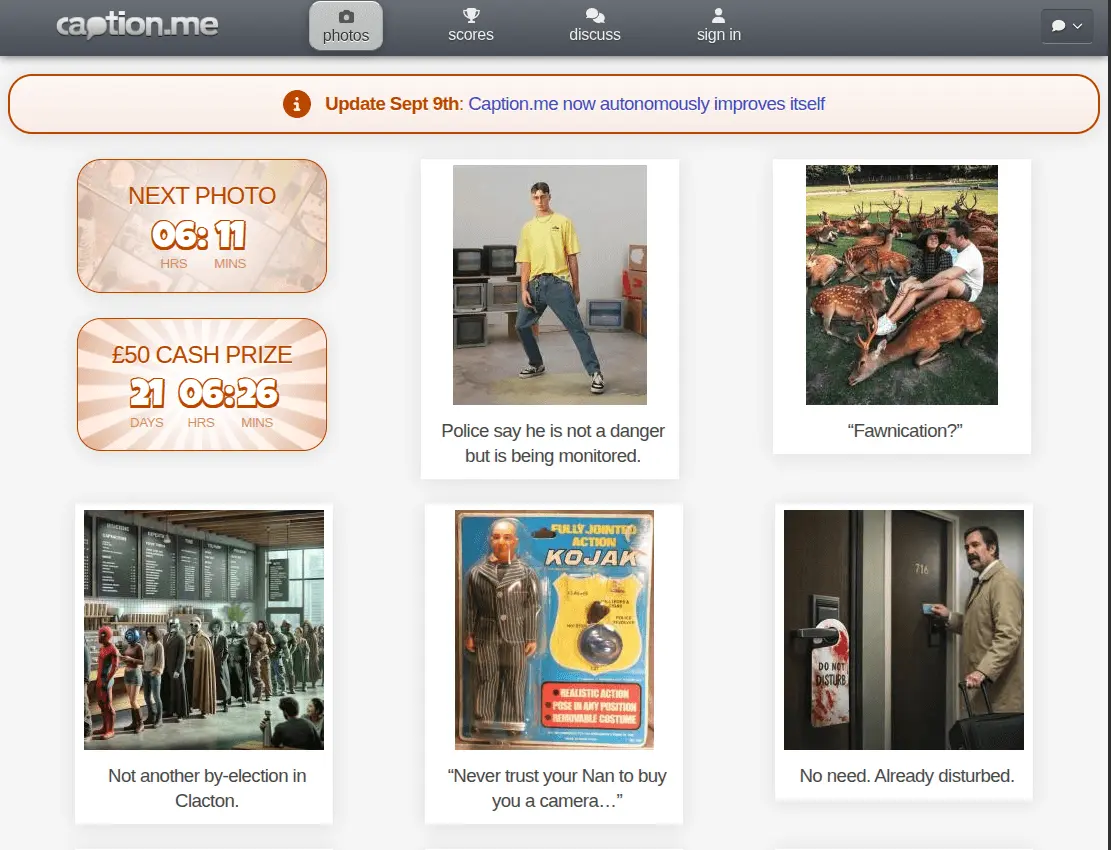
Task: Click the info icon in update banner
Action: click(297, 104)
